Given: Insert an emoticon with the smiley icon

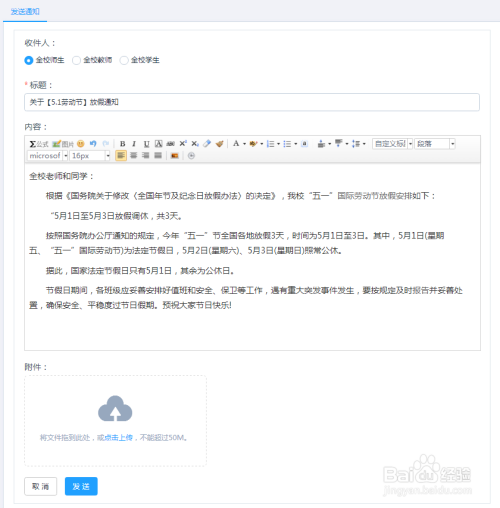Looking at the screenshot, I should pos(81,144).
